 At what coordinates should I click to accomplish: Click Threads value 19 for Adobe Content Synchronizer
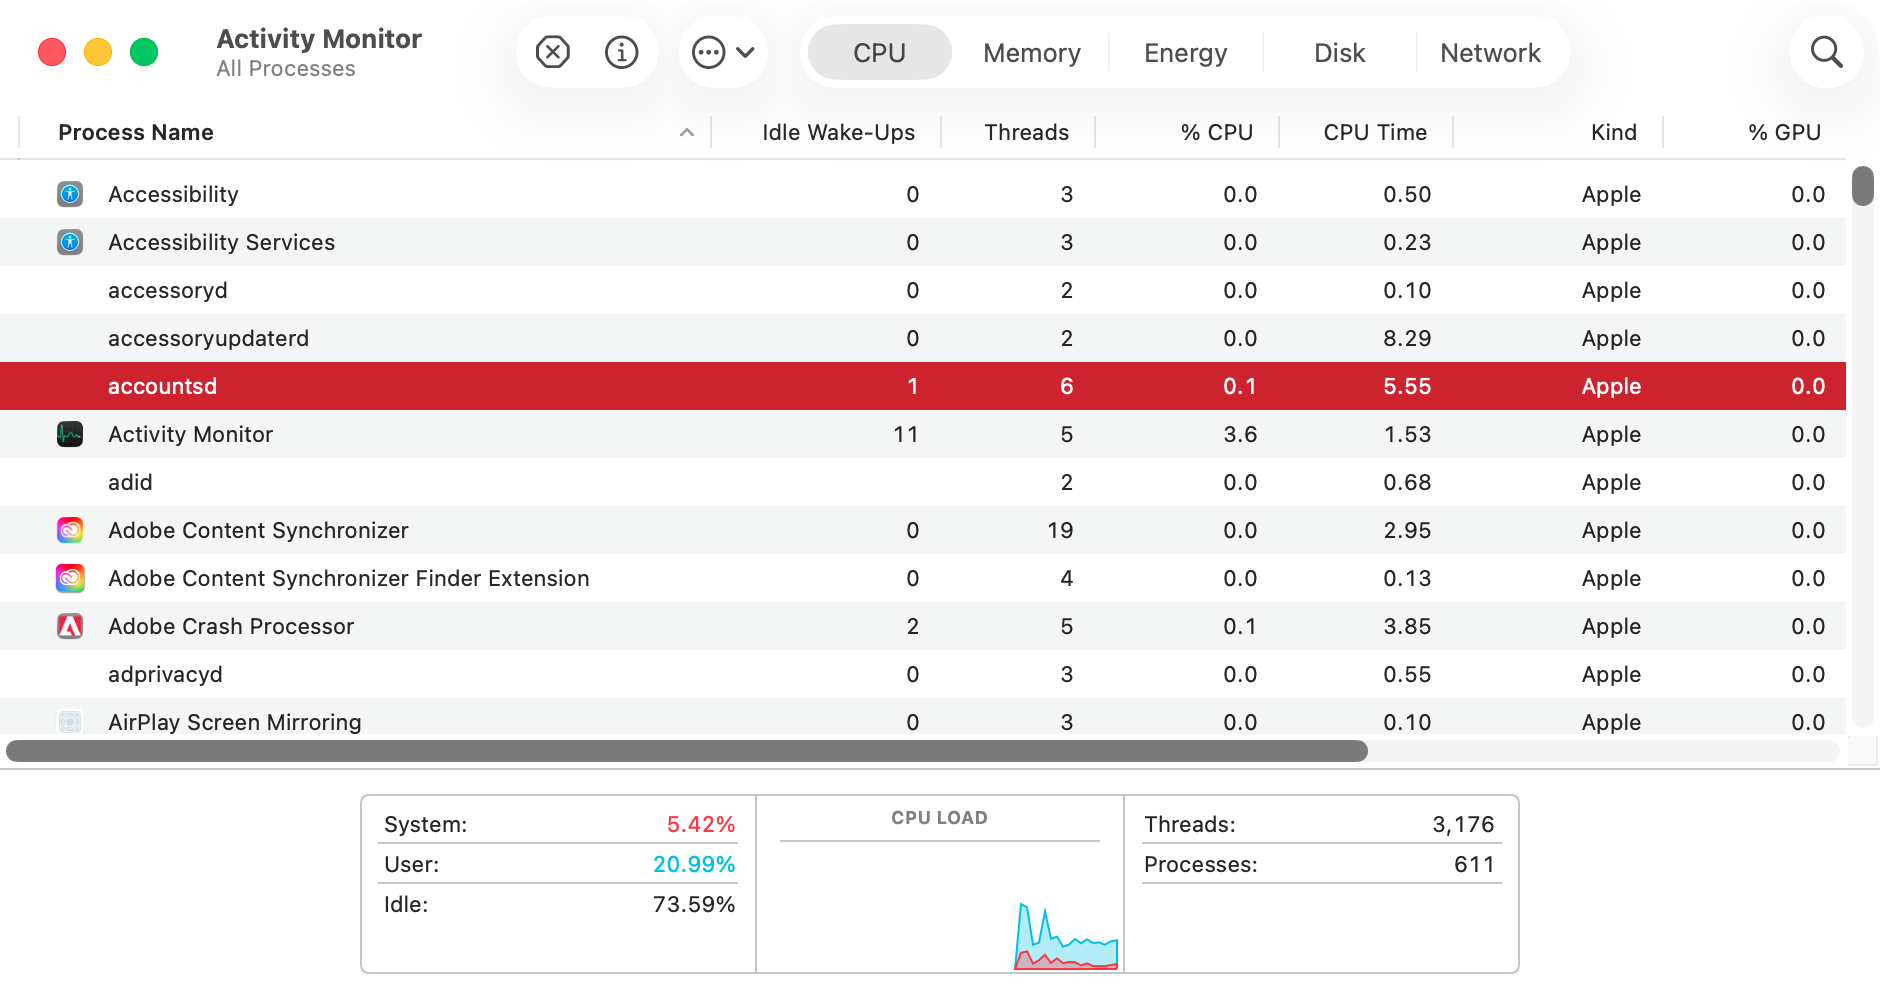pos(1060,530)
